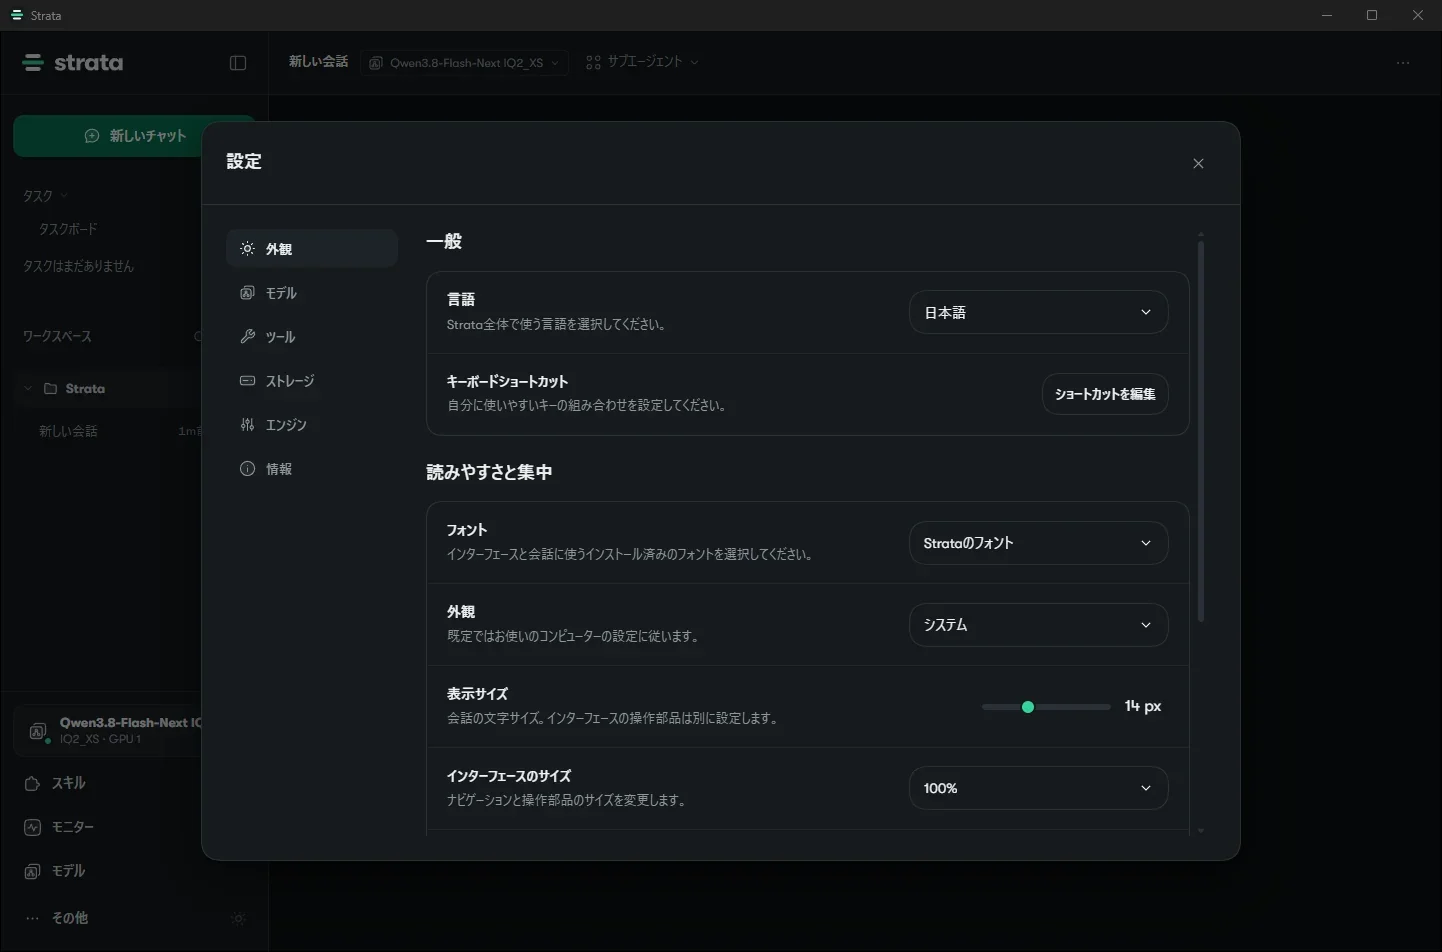Open the フォント dropdown showing Strataのフォント

[1038, 543]
